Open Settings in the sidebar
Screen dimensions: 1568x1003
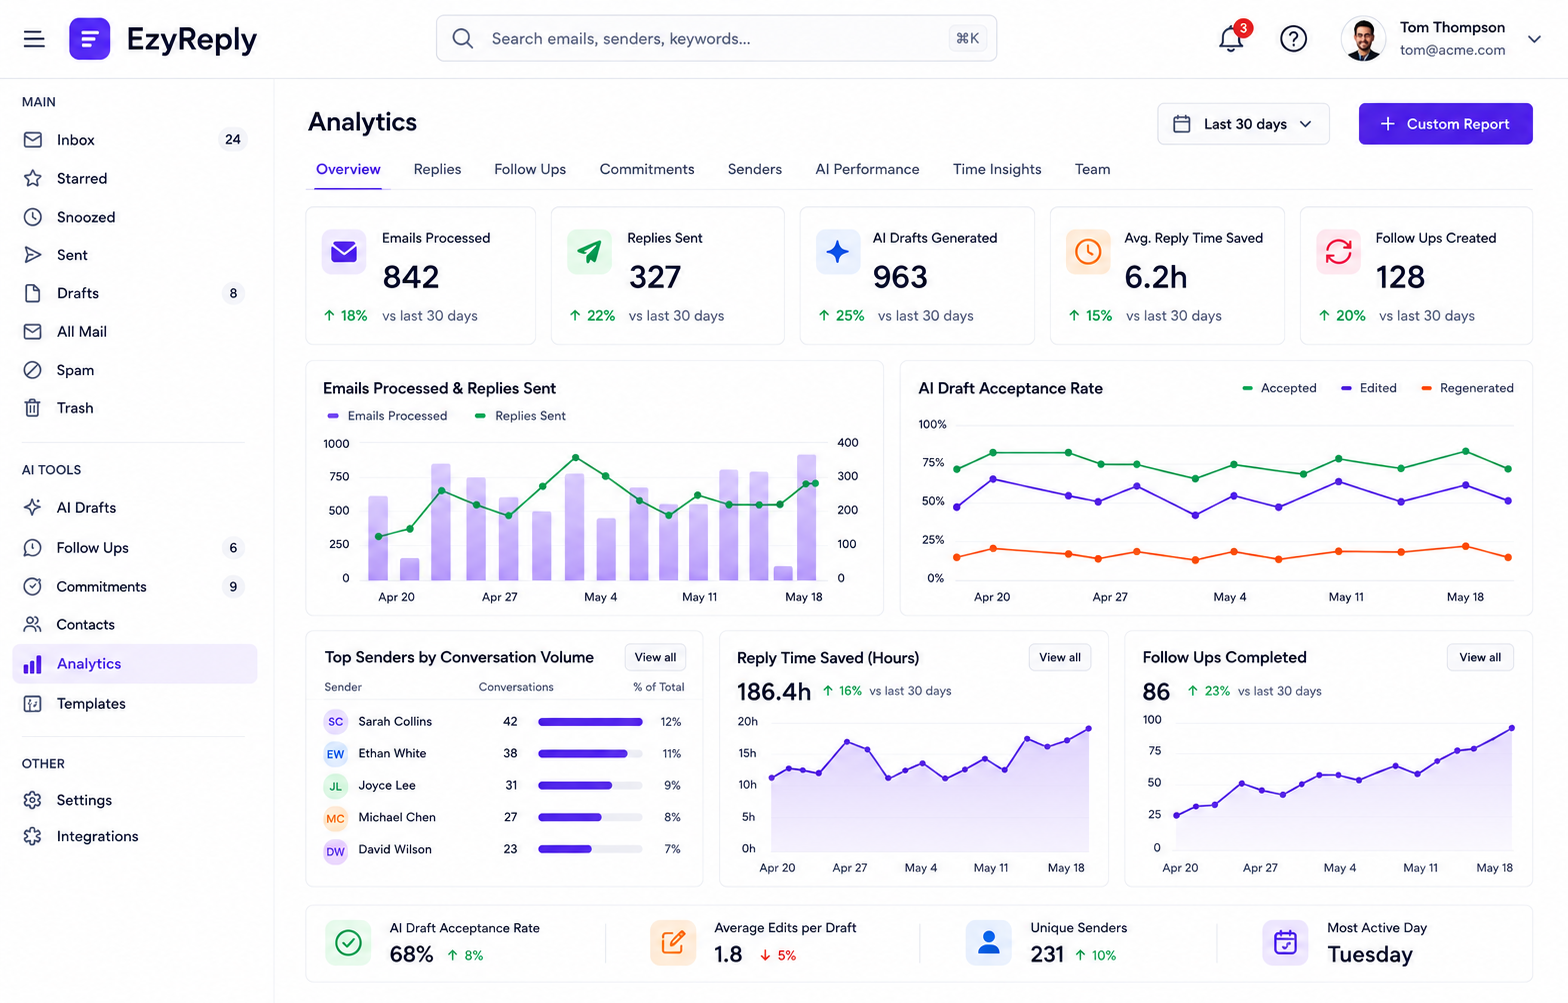tap(134, 800)
